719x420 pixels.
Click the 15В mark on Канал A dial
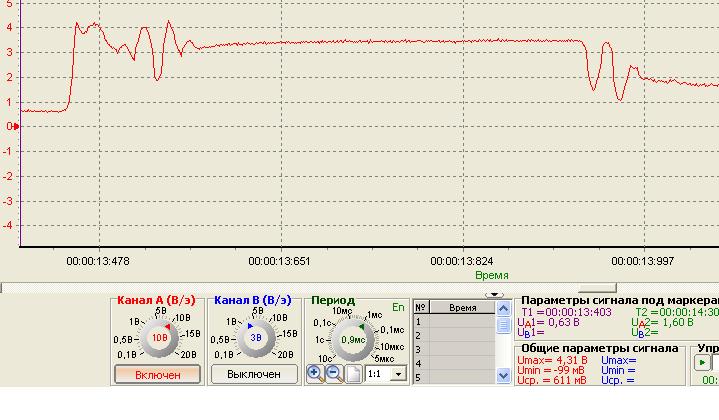[193, 334]
